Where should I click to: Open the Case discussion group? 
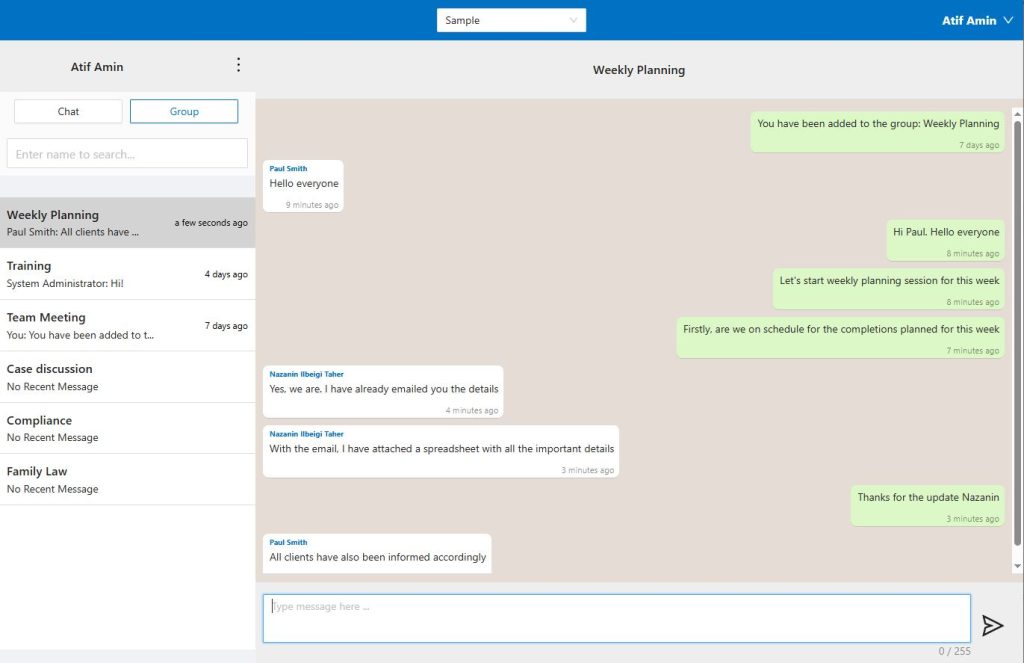(127, 377)
